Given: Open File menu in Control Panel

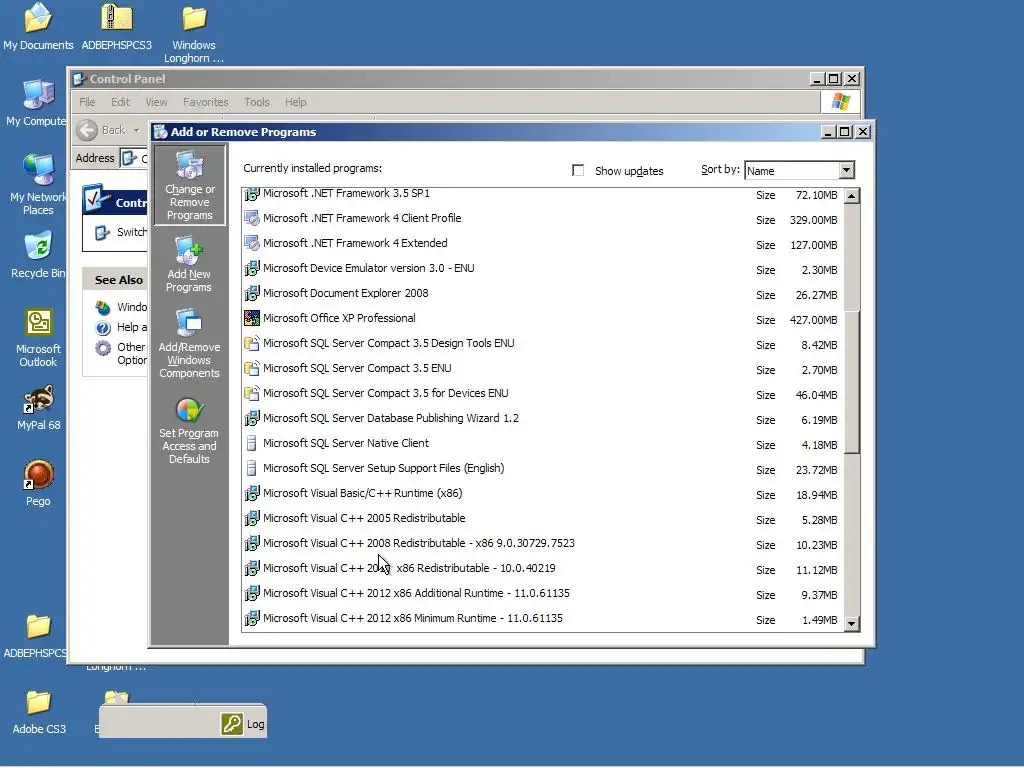Looking at the screenshot, I should click(87, 102).
